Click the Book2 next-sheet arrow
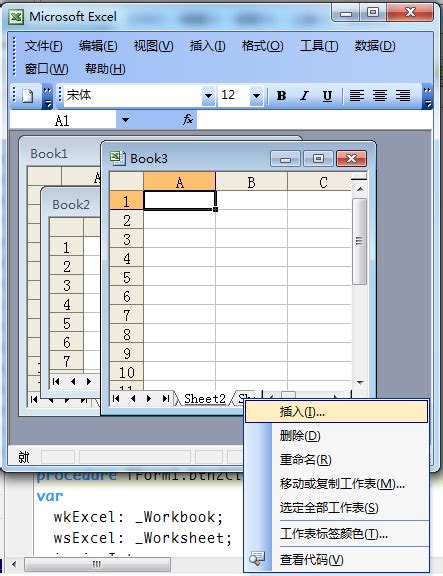Screen dimensions: 443x576 (89, 382)
